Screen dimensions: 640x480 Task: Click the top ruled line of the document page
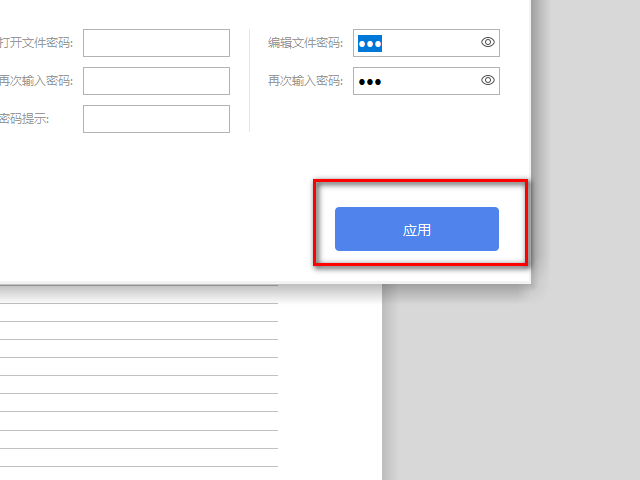139,303
